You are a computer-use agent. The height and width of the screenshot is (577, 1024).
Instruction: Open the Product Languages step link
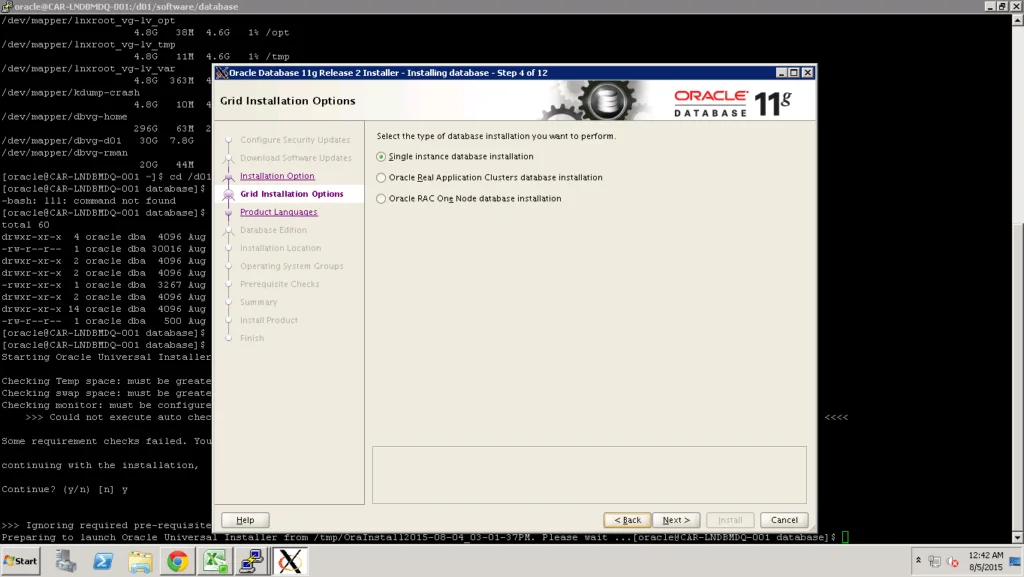click(x=278, y=212)
